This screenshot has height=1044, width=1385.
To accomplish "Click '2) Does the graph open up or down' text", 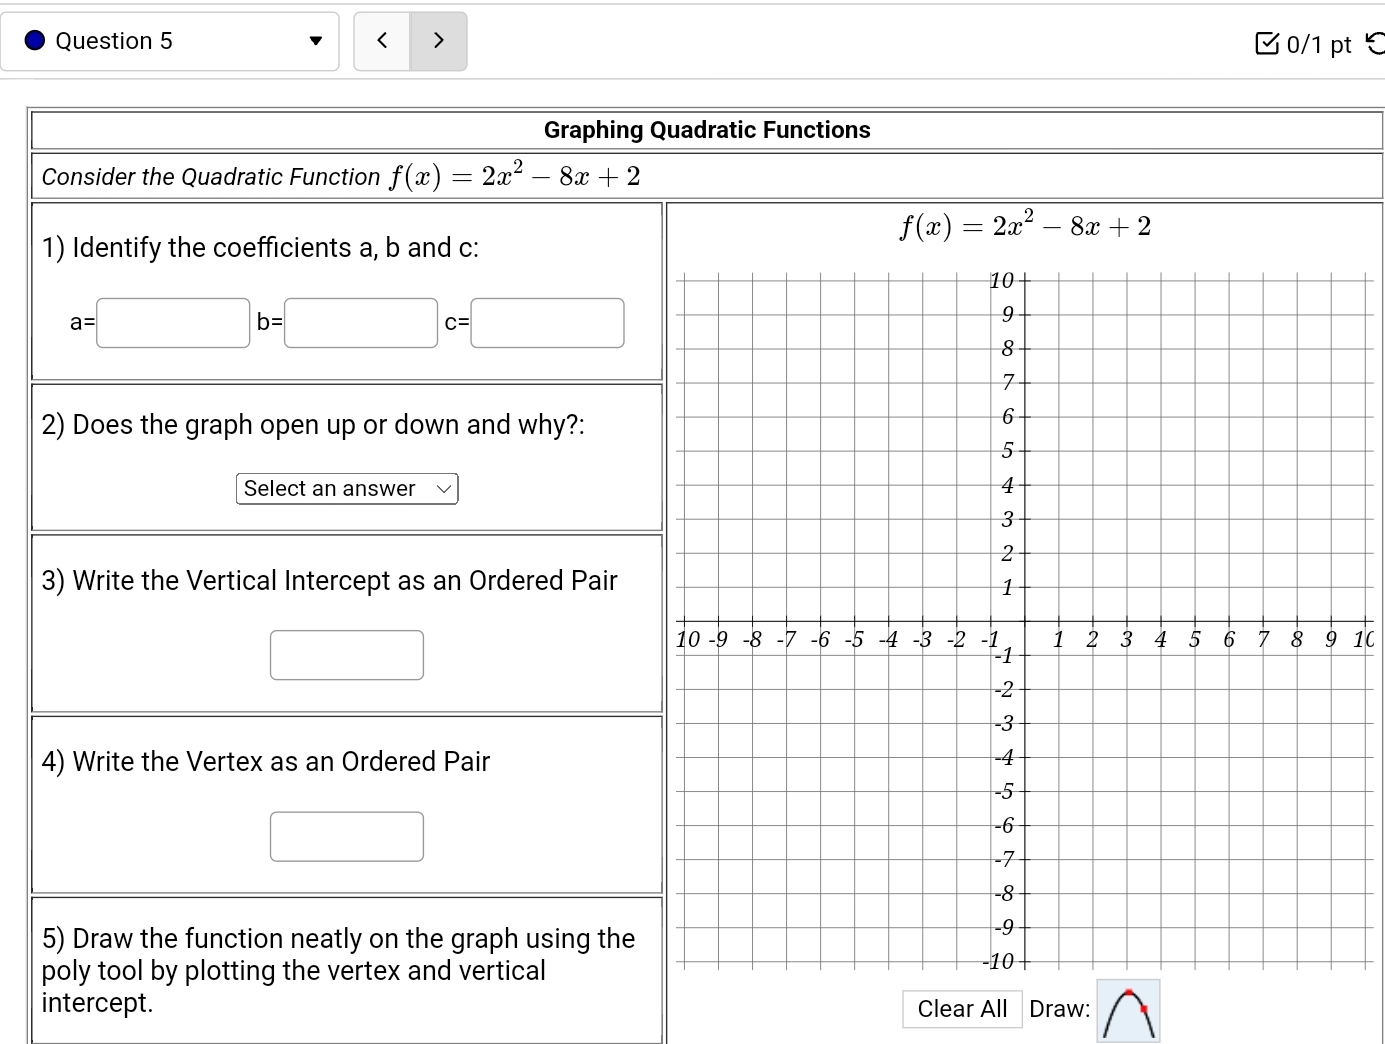I will click(313, 425).
